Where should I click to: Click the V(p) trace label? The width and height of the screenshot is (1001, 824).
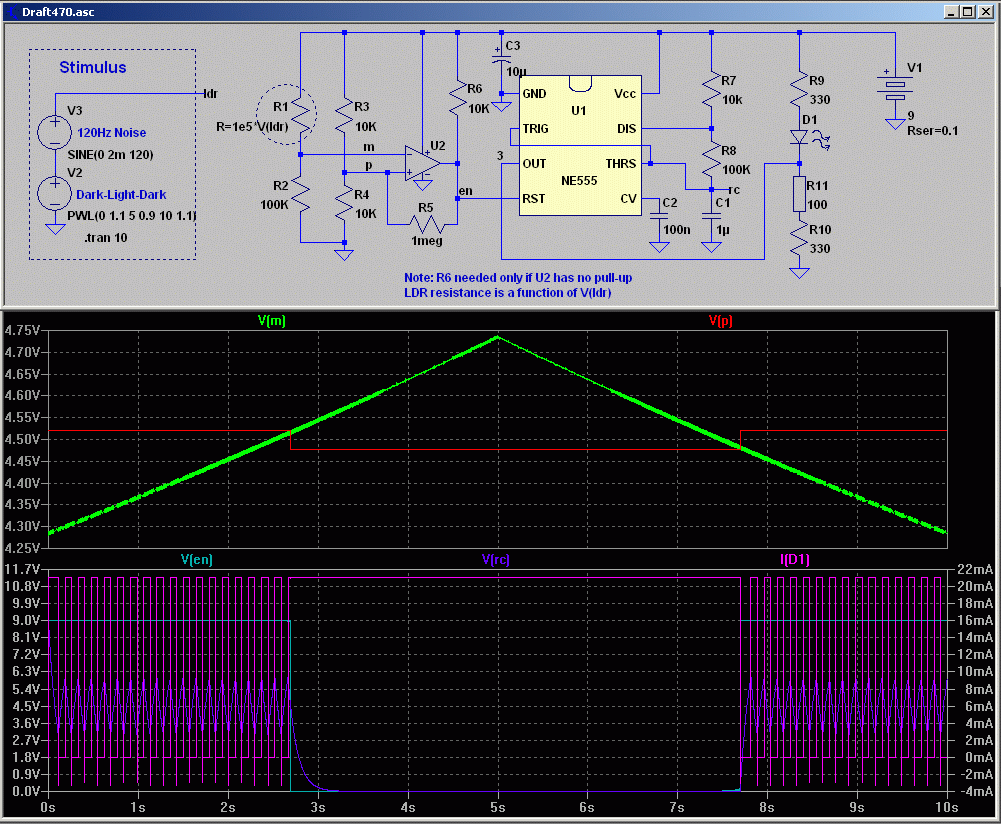pyautogui.click(x=721, y=320)
